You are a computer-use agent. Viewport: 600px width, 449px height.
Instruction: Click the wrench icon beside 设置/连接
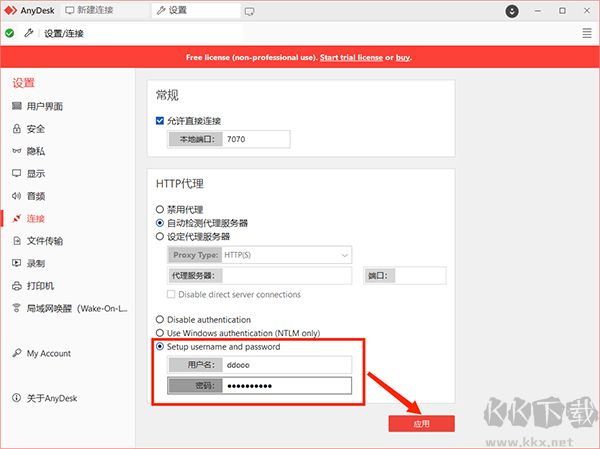tap(28, 33)
